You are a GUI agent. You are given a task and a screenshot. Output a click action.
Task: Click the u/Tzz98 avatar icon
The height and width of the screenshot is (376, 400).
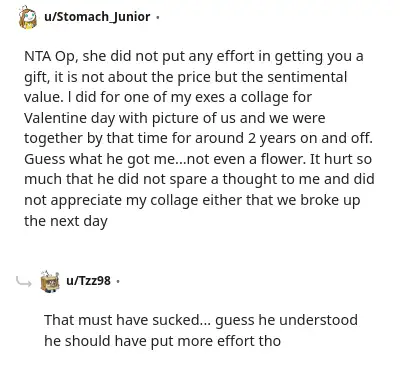coord(50,282)
